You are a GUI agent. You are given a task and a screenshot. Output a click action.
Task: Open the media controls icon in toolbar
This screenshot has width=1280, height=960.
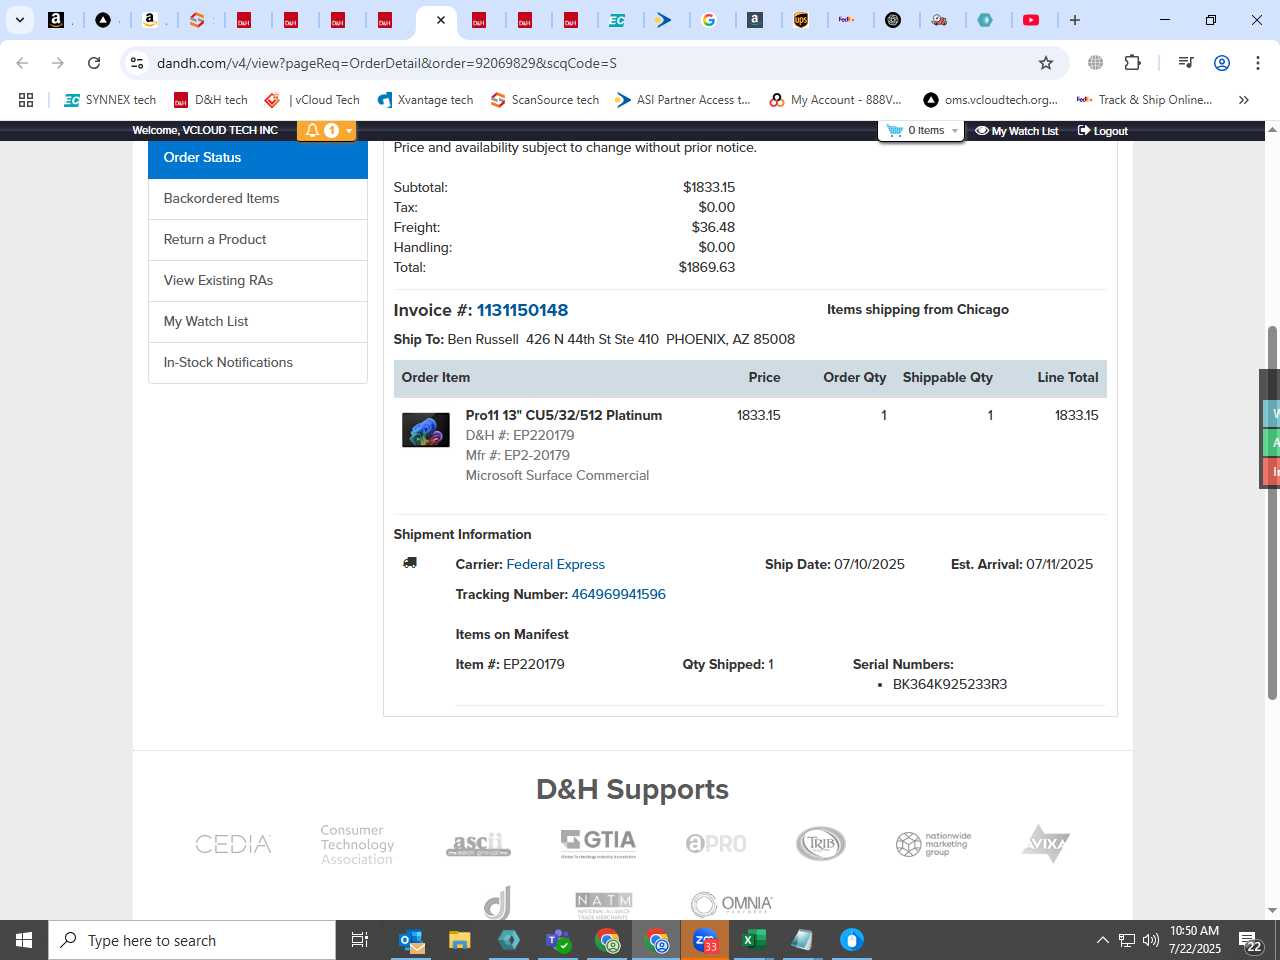tap(1186, 63)
